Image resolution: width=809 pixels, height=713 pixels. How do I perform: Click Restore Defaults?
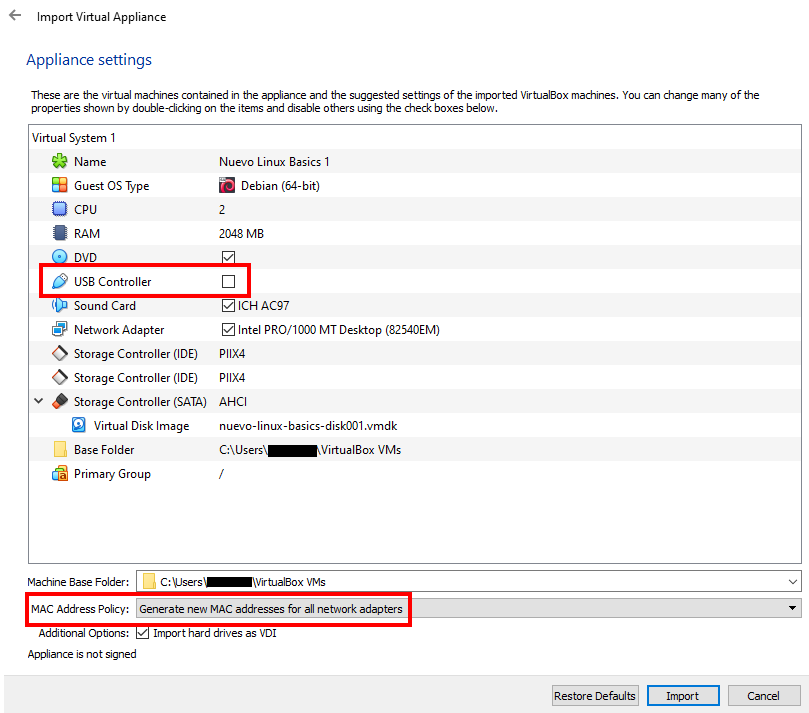click(595, 695)
